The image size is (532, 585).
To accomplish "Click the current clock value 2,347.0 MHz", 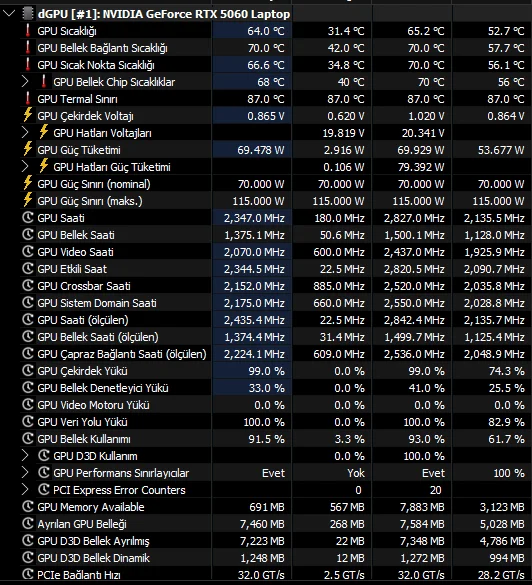I will point(254,218).
